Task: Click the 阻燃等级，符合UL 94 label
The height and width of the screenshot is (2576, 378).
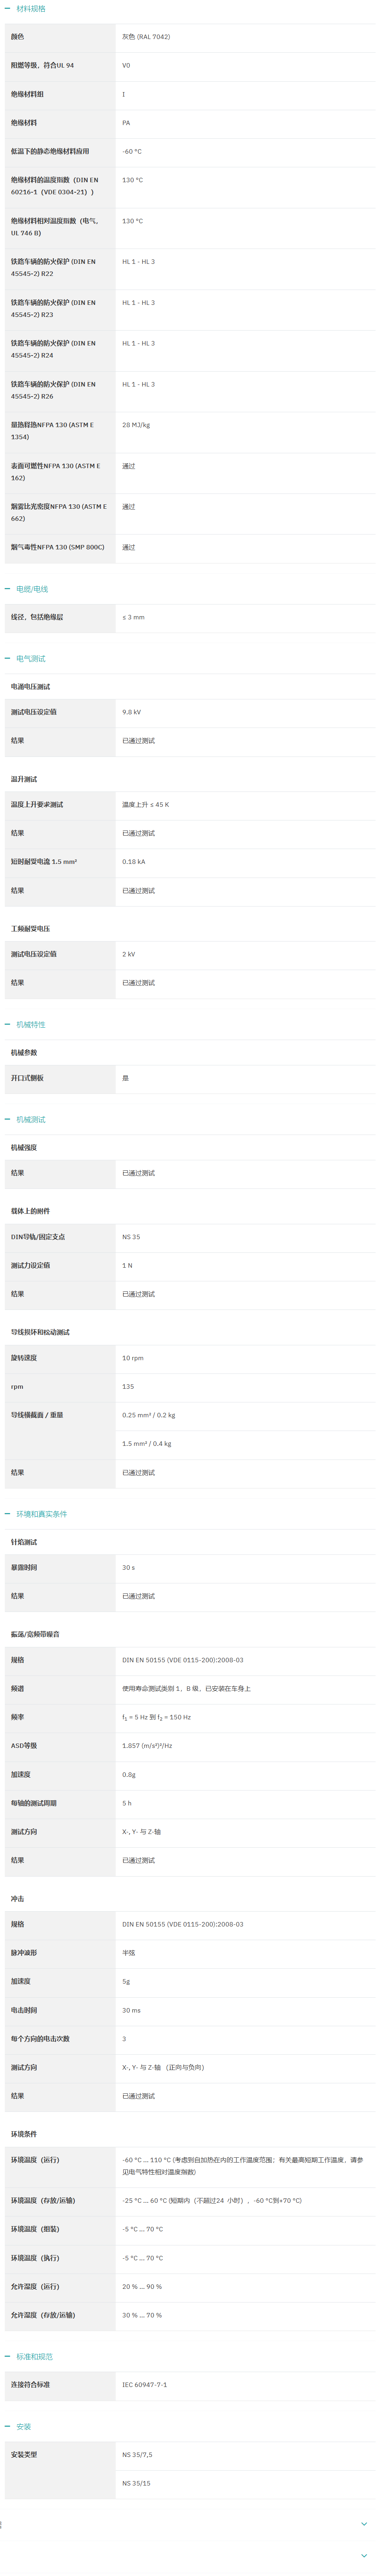Action: pos(43,66)
